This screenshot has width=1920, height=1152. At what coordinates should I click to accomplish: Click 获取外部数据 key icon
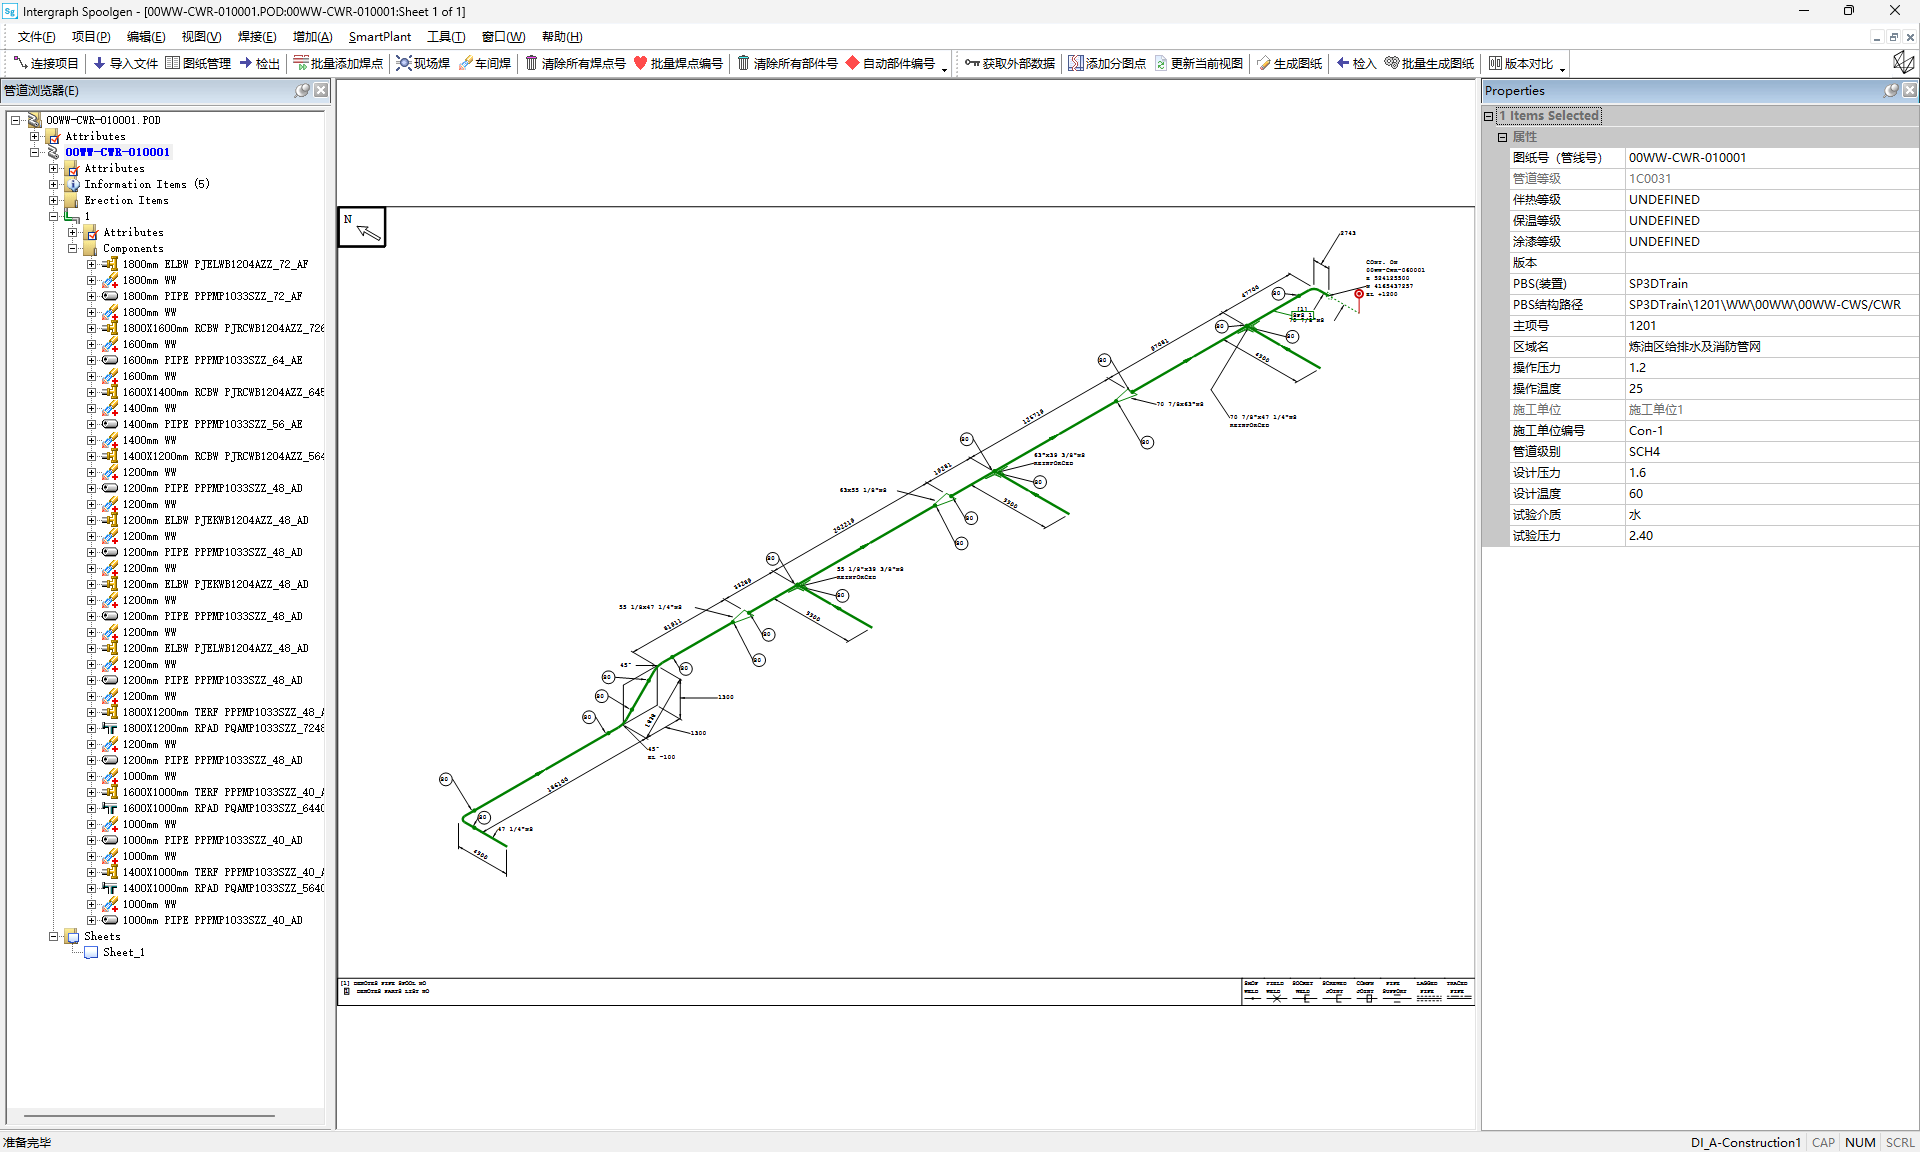(971, 63)
